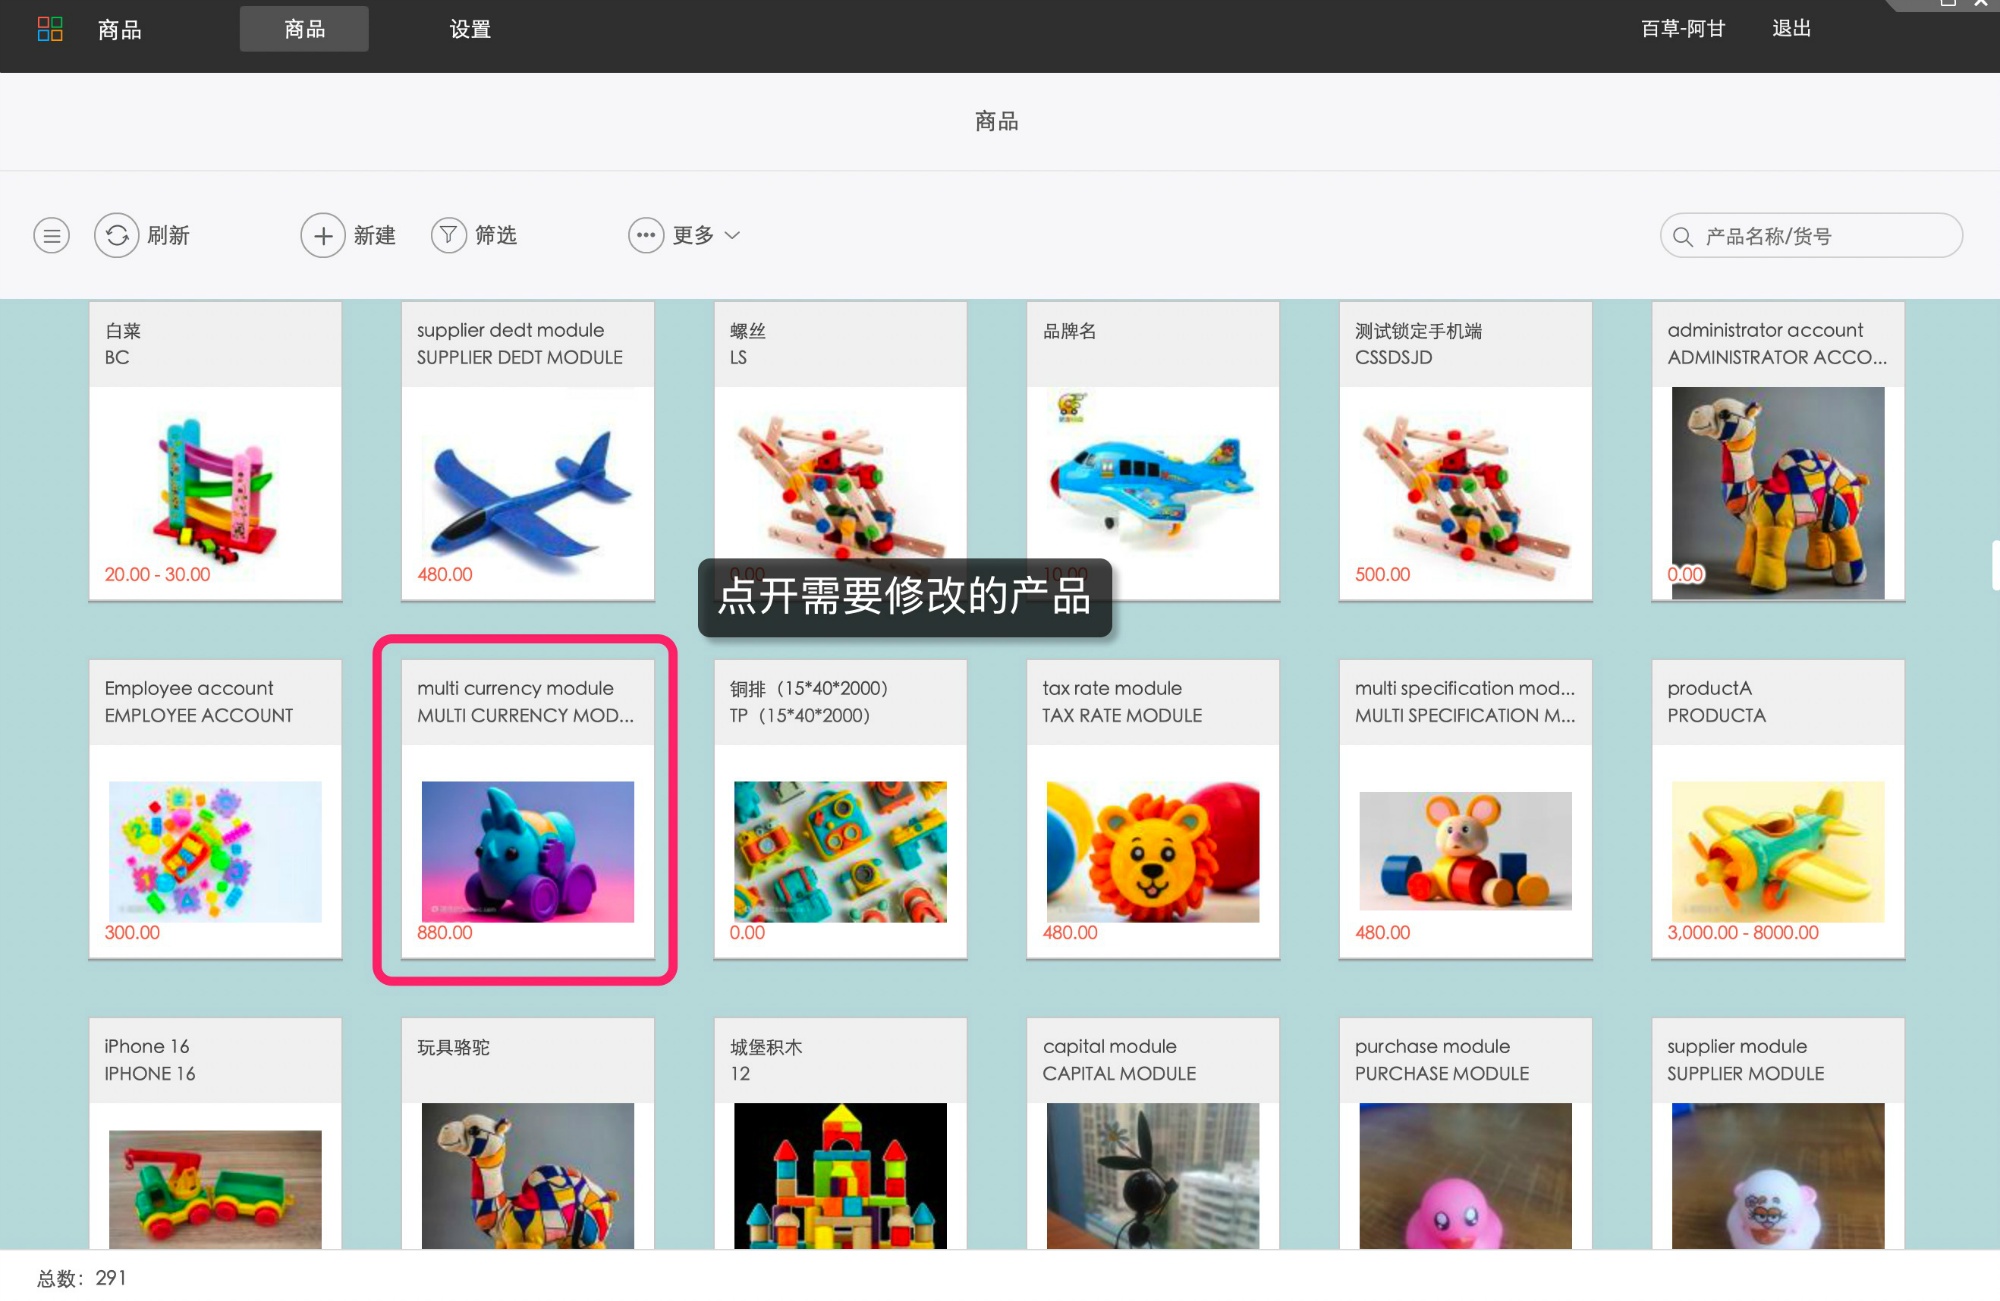Click the 百草-阿甘 user name
This screenshot has width=2000, height=1301.
(1683, 28)
